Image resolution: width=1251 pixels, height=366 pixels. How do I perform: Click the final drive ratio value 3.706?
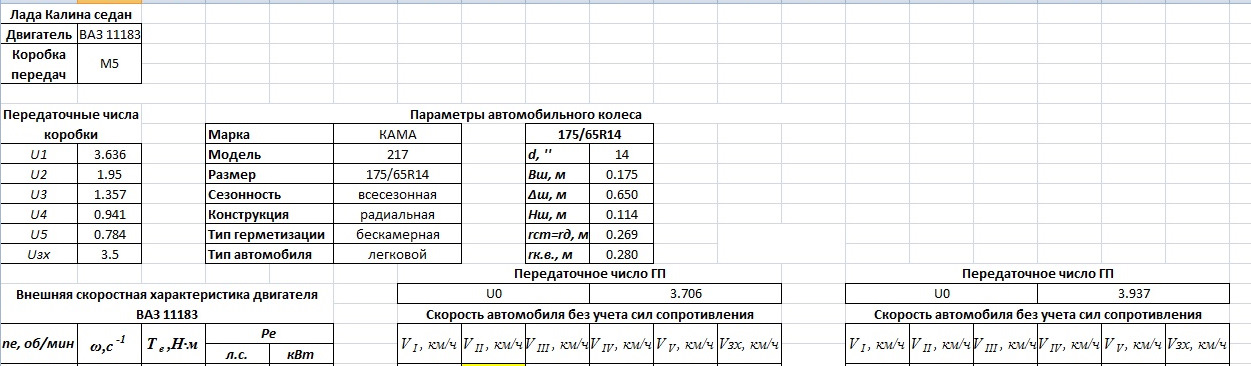coord(685,294)
